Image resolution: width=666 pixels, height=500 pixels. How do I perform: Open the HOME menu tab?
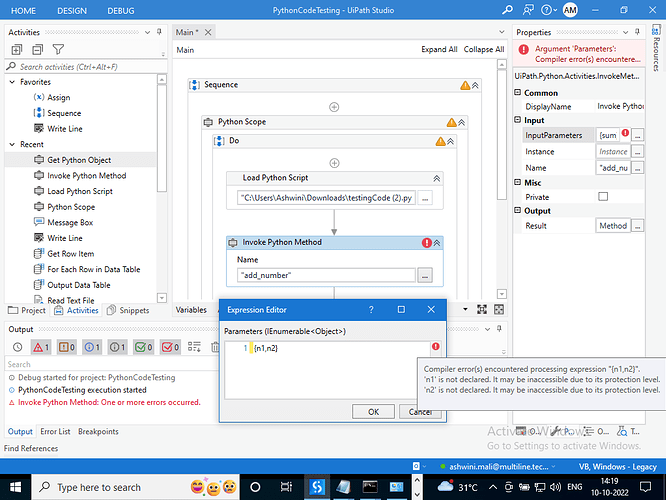[23, 11]
